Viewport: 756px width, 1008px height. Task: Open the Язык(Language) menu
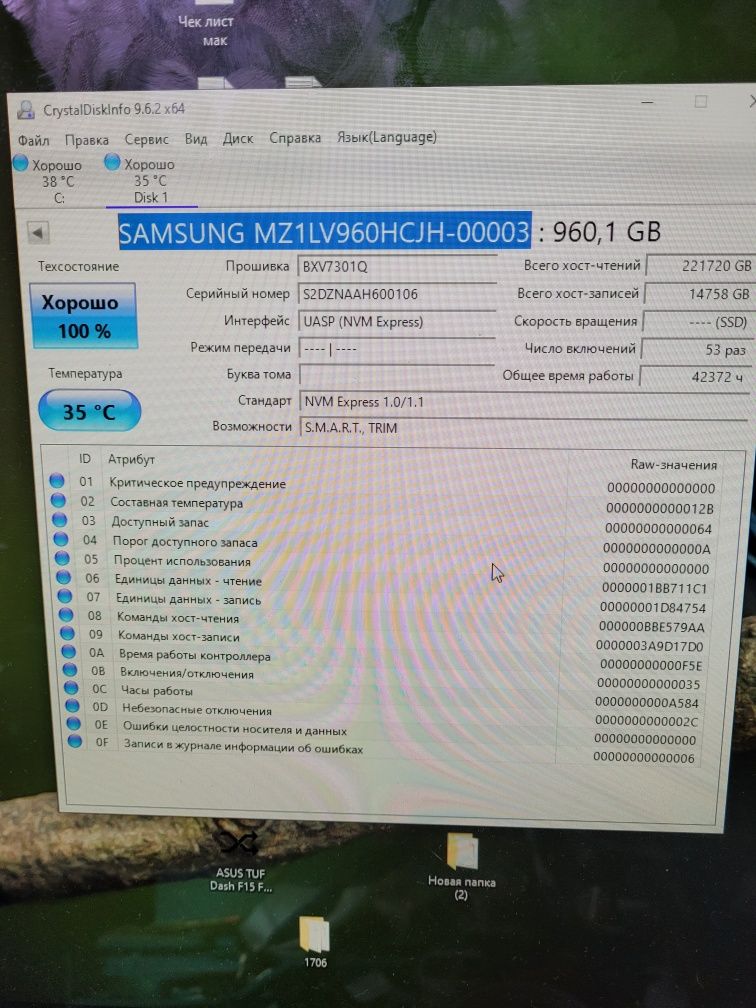point(387,137)
